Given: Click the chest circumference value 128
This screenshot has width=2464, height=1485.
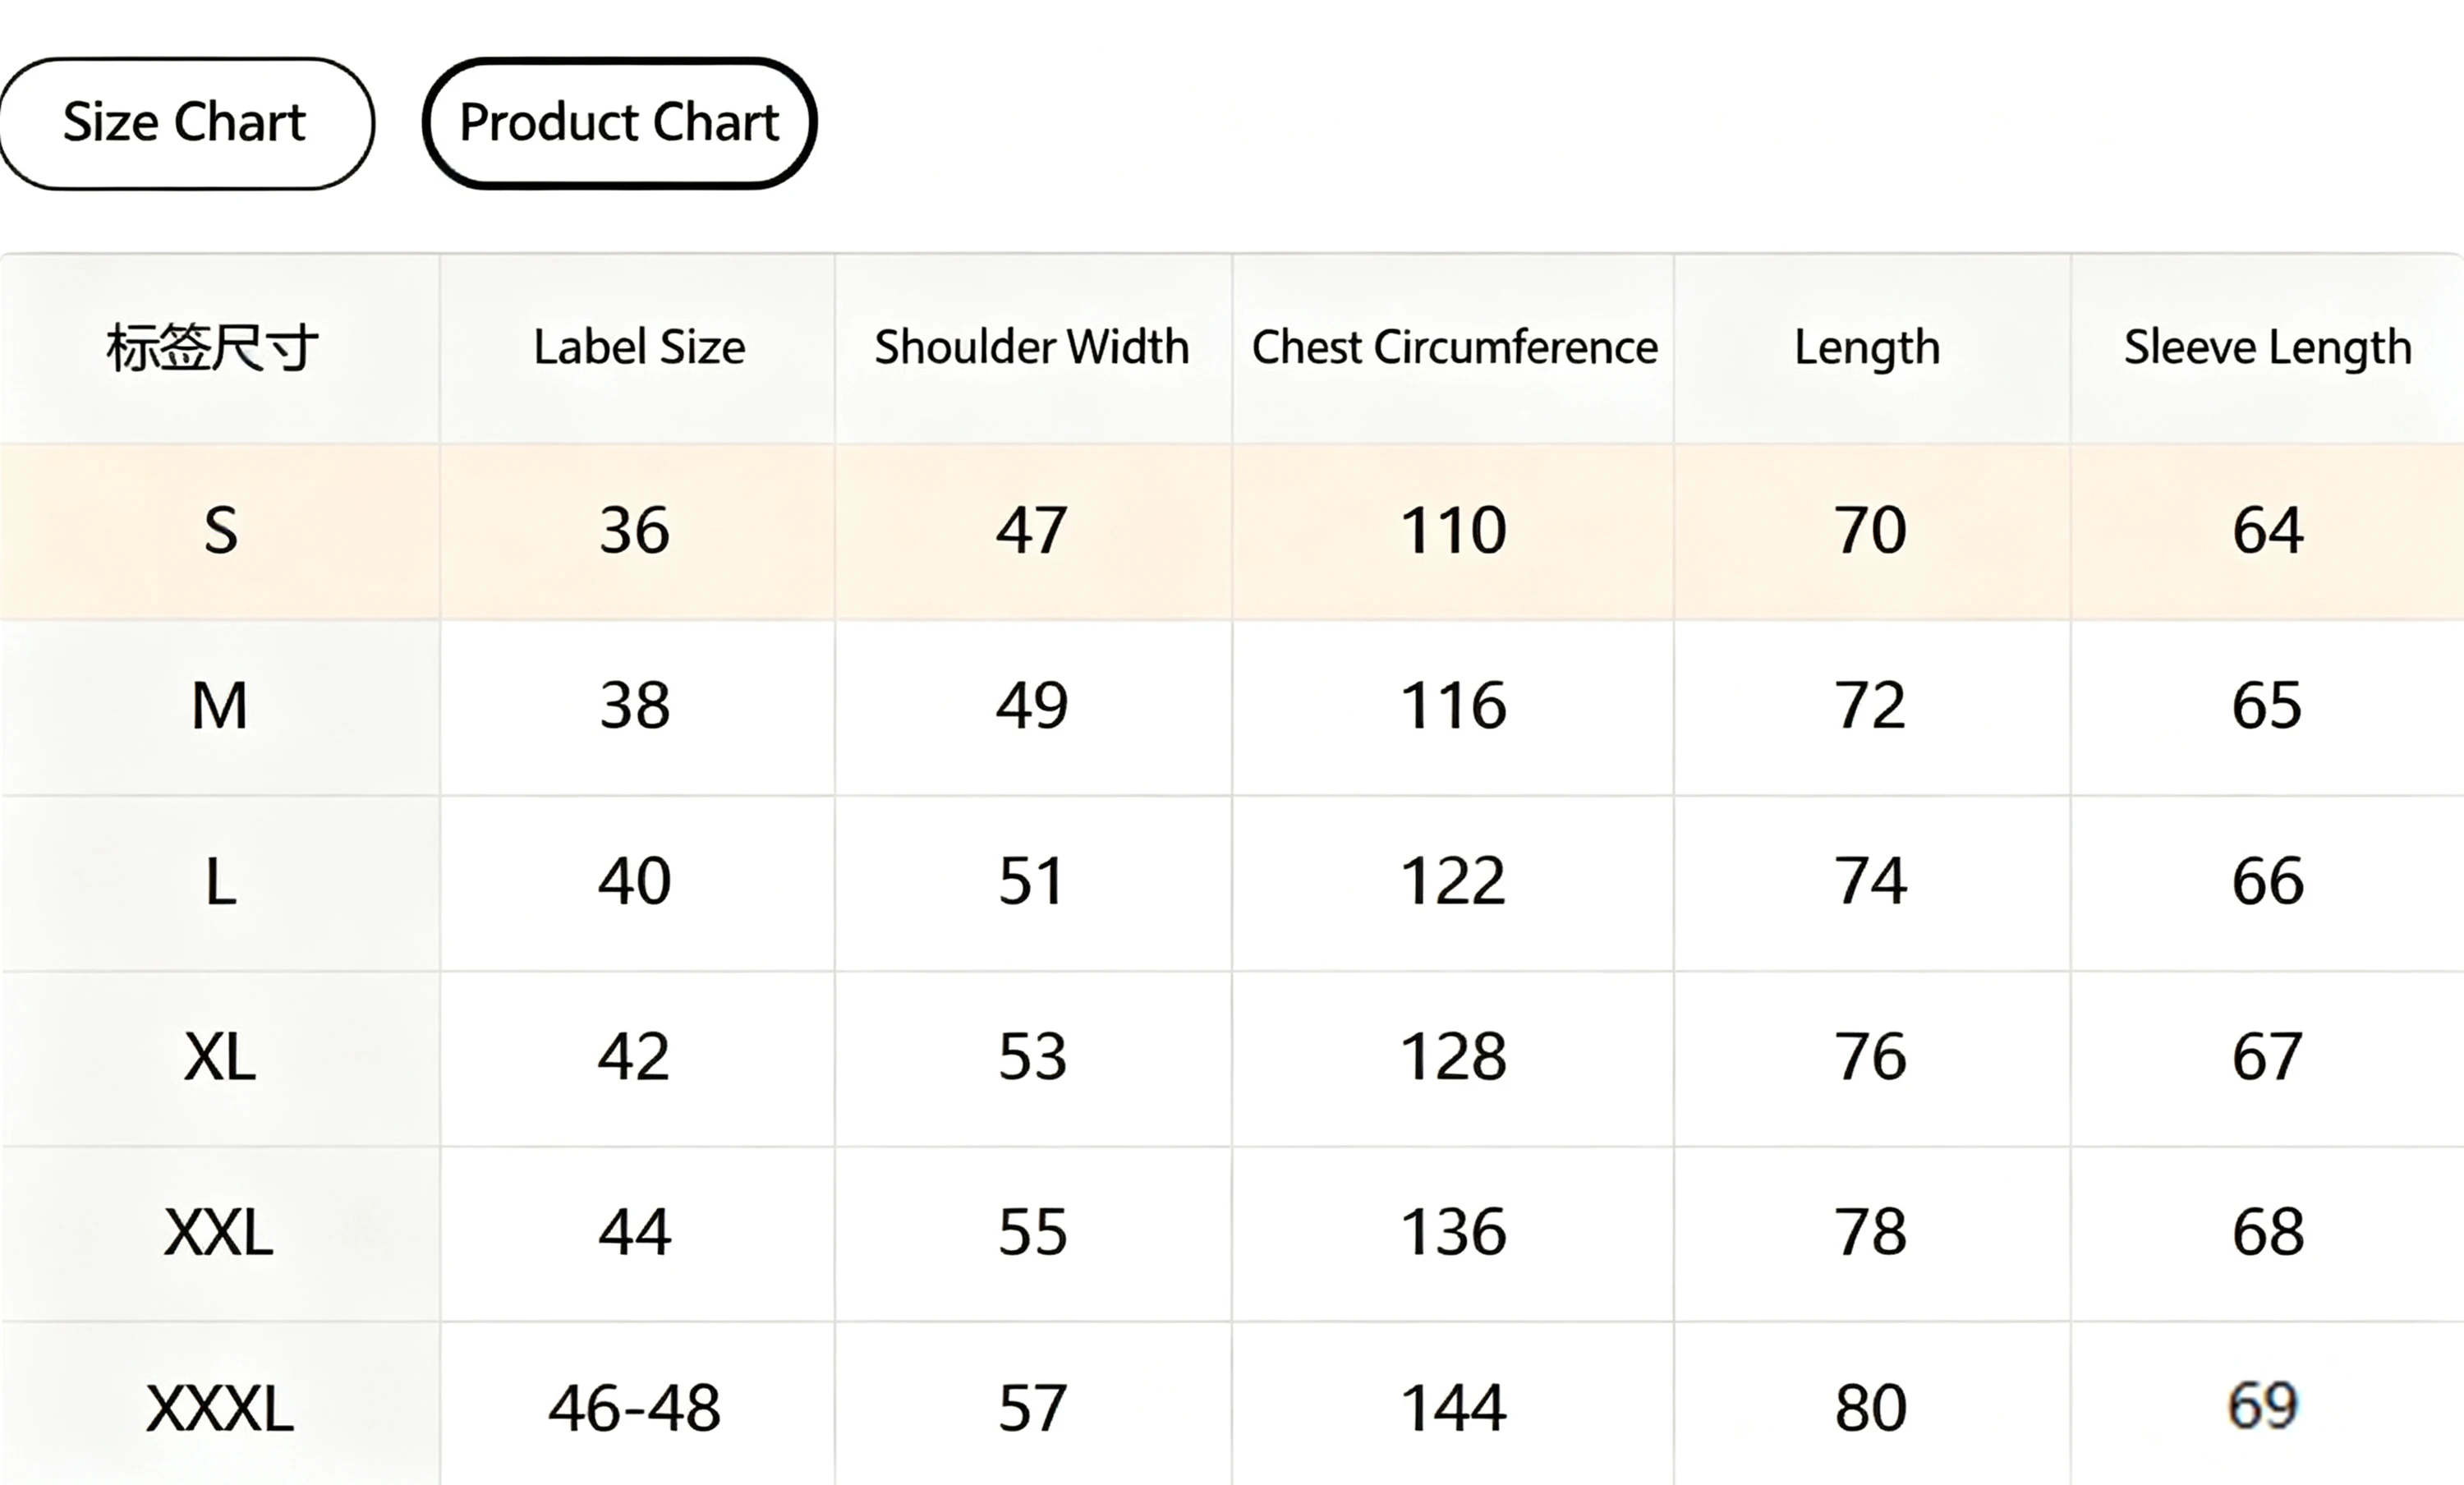Looking at the screenshot, I should 1453,1058.
